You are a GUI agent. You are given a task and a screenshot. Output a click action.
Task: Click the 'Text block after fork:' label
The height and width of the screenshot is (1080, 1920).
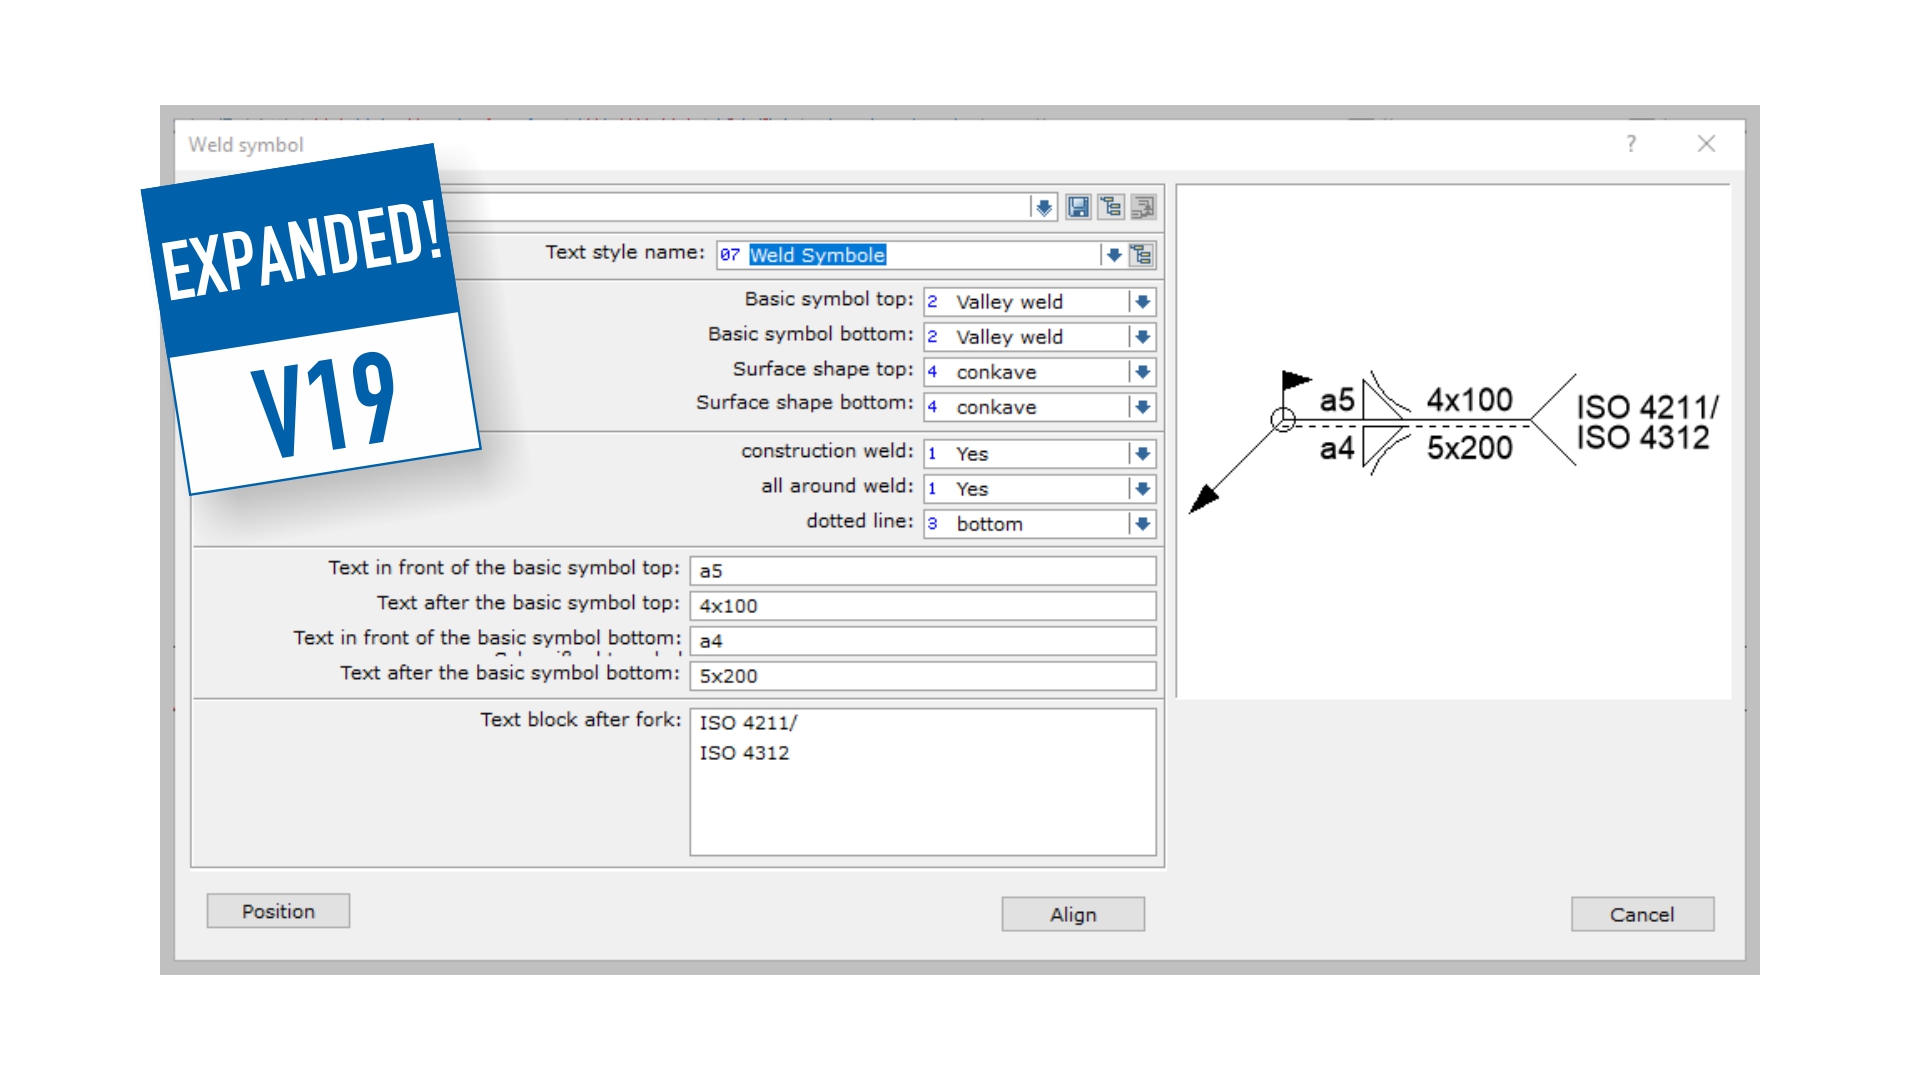pos(580,720)
